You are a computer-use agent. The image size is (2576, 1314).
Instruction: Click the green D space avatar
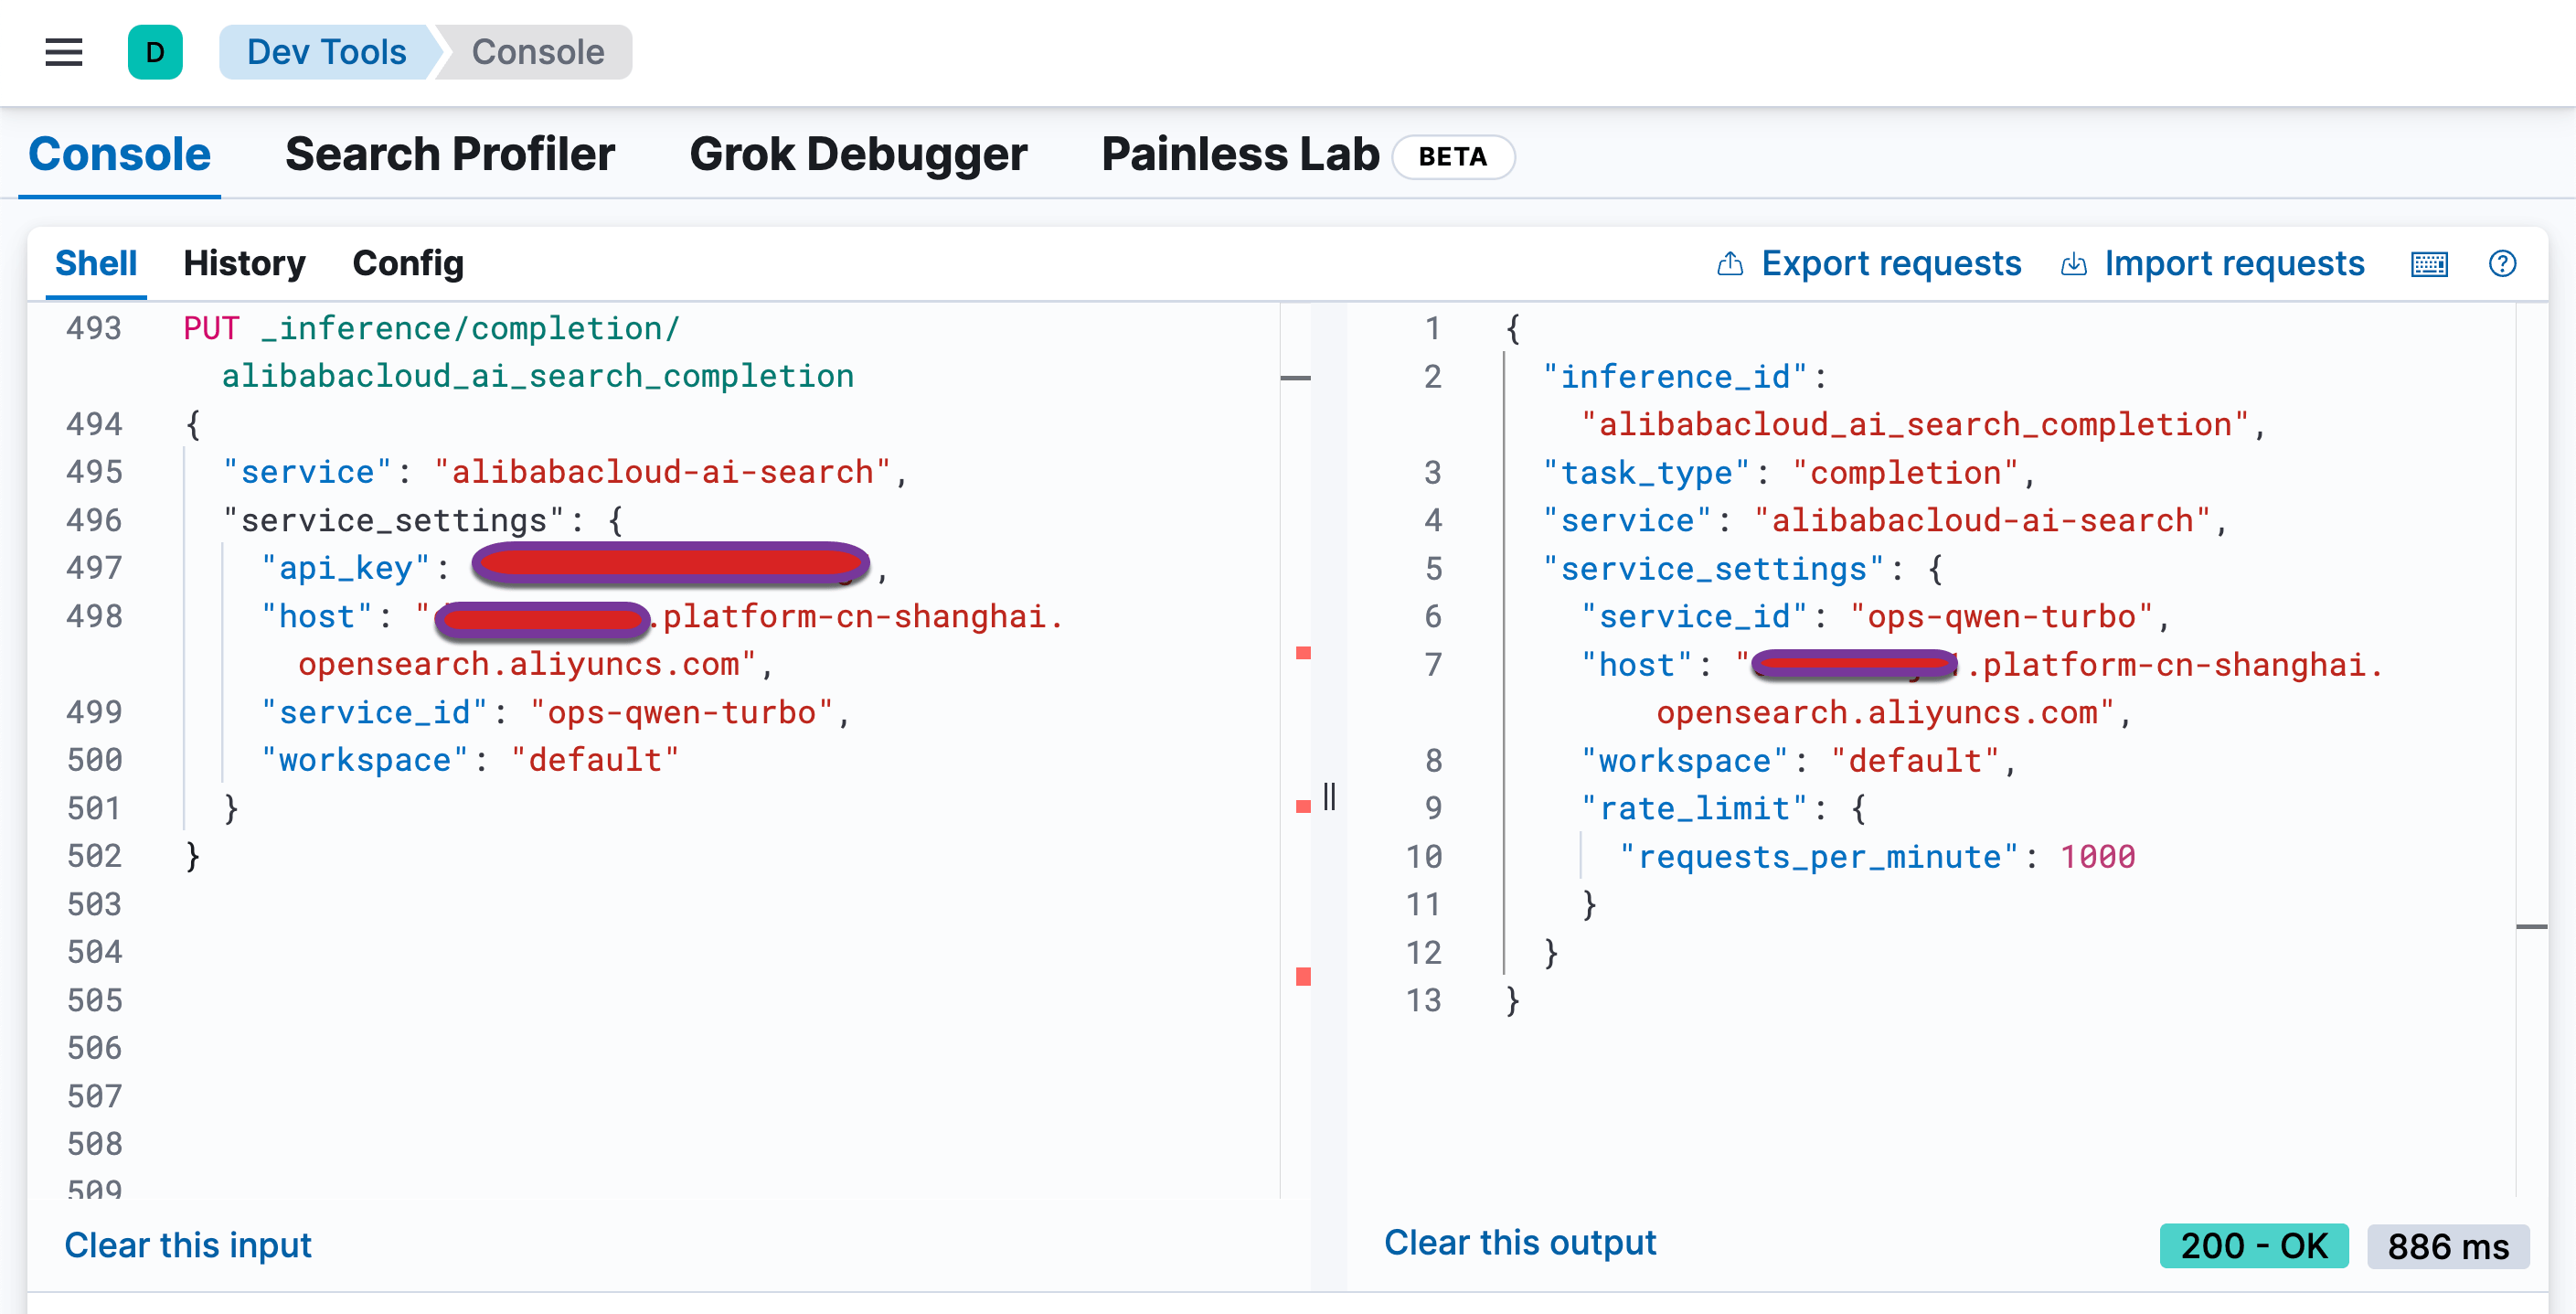click(x=155, y=52)
